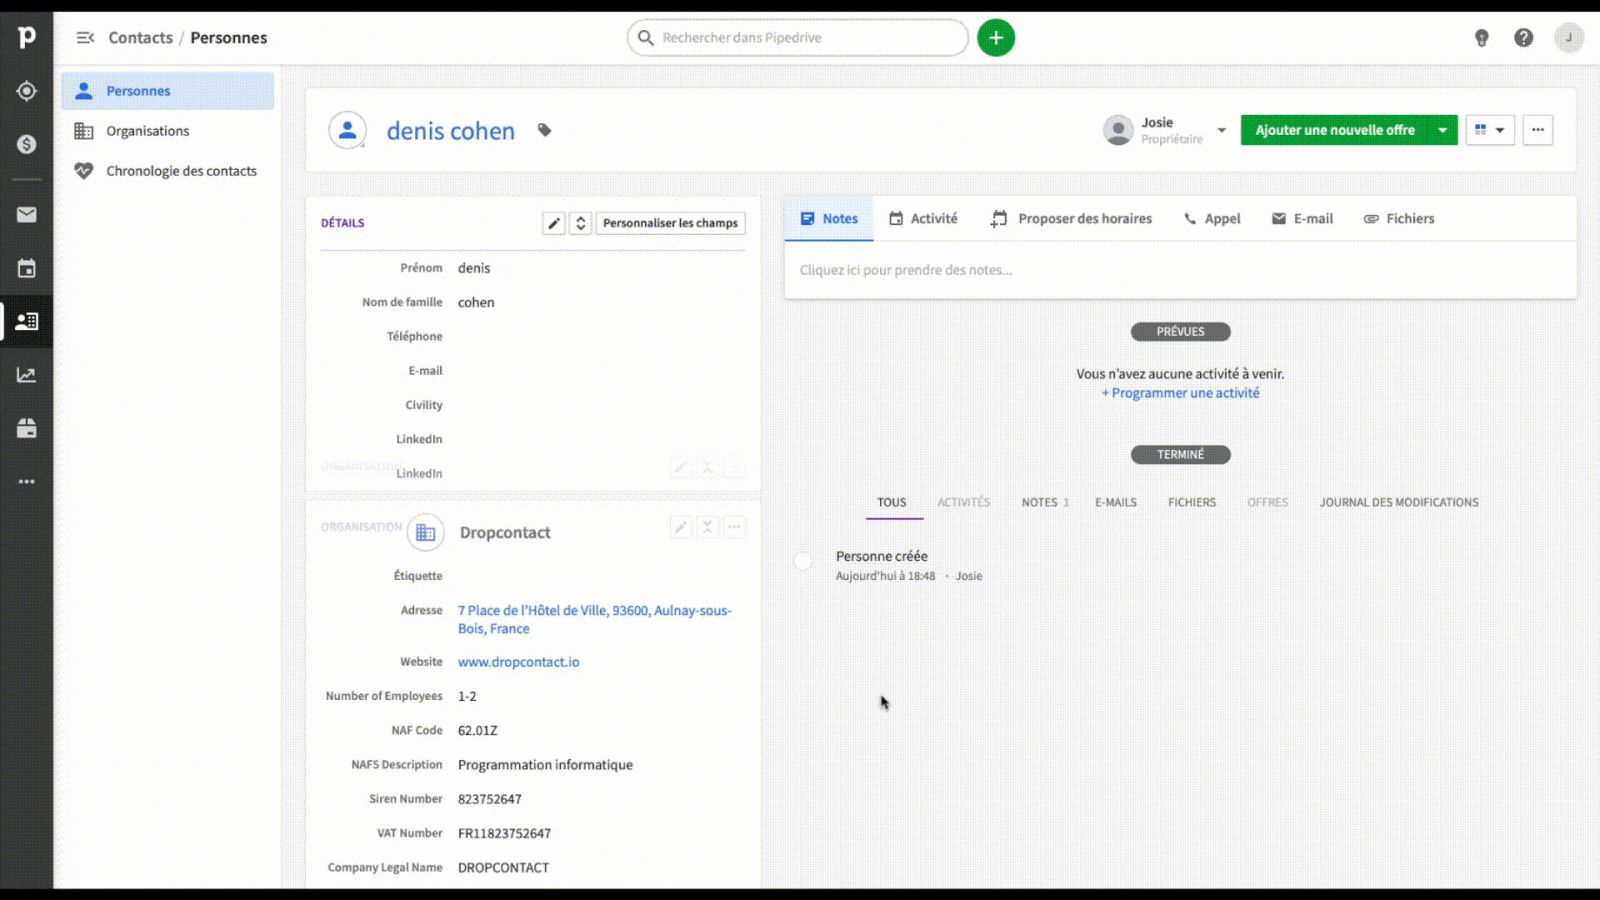The height and width of the screenshot is (900, 1600).
Task: Open the Aulnay-sous-Bois address link
Action: click(595, 619)
